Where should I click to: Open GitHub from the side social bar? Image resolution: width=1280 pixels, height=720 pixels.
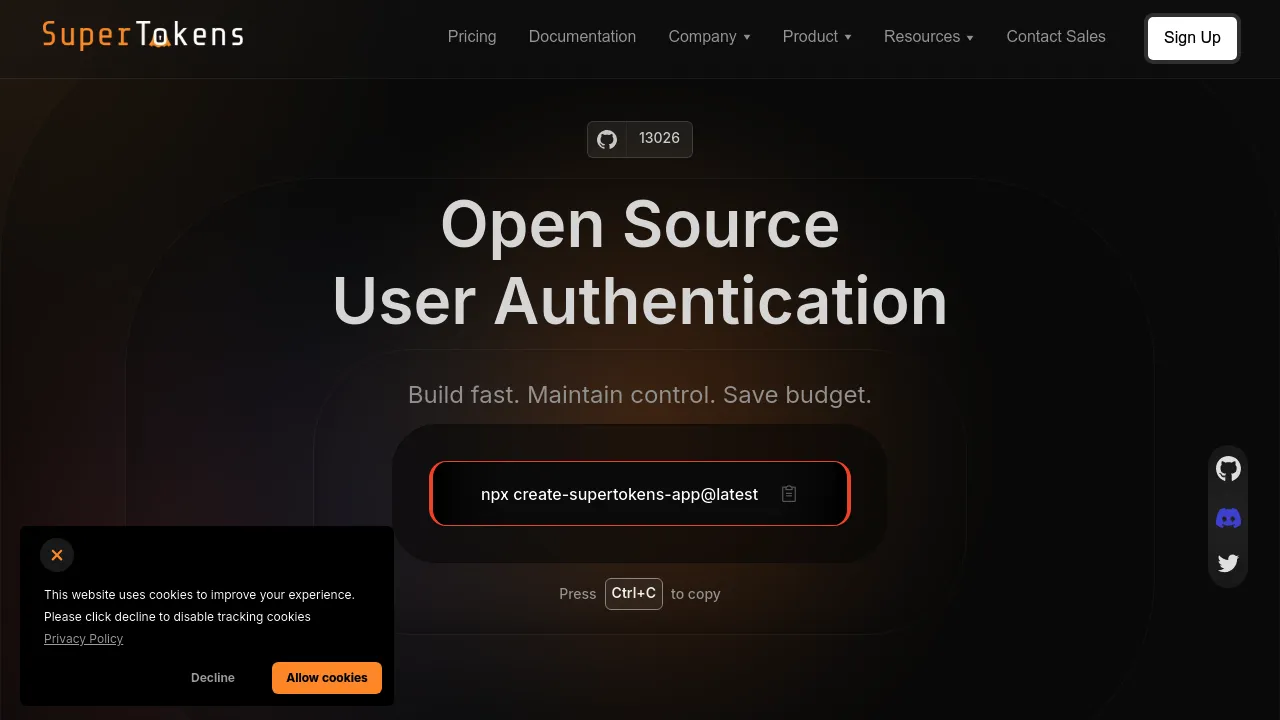1228,468
